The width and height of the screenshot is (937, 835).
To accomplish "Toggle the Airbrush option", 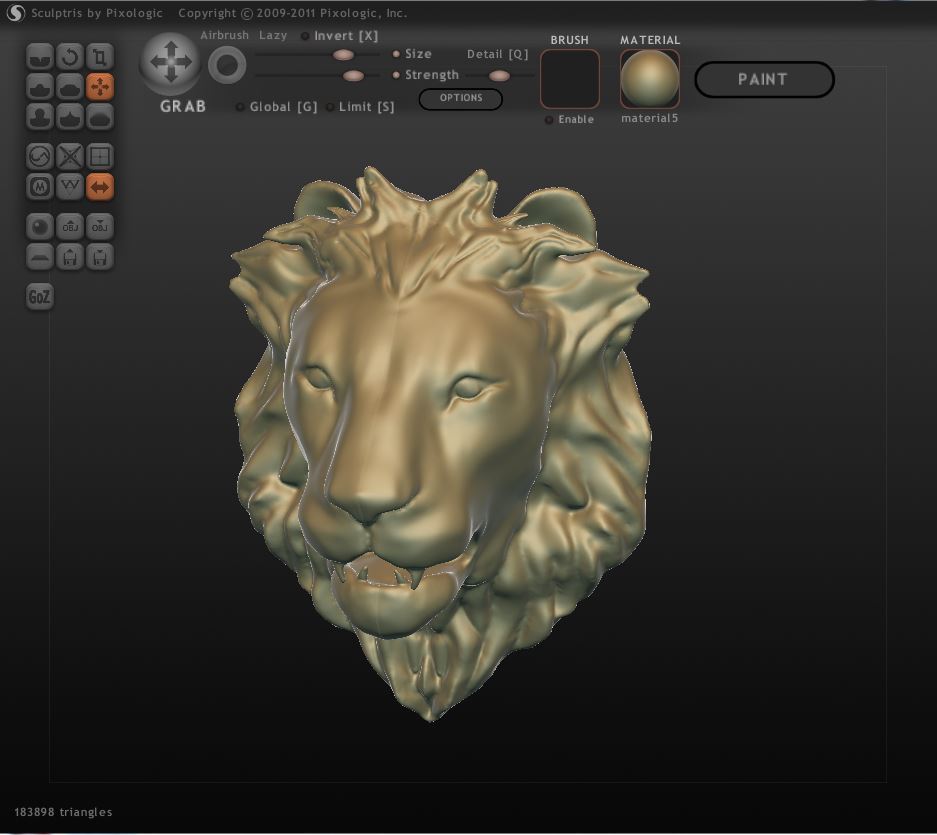I will click(225, 35).
